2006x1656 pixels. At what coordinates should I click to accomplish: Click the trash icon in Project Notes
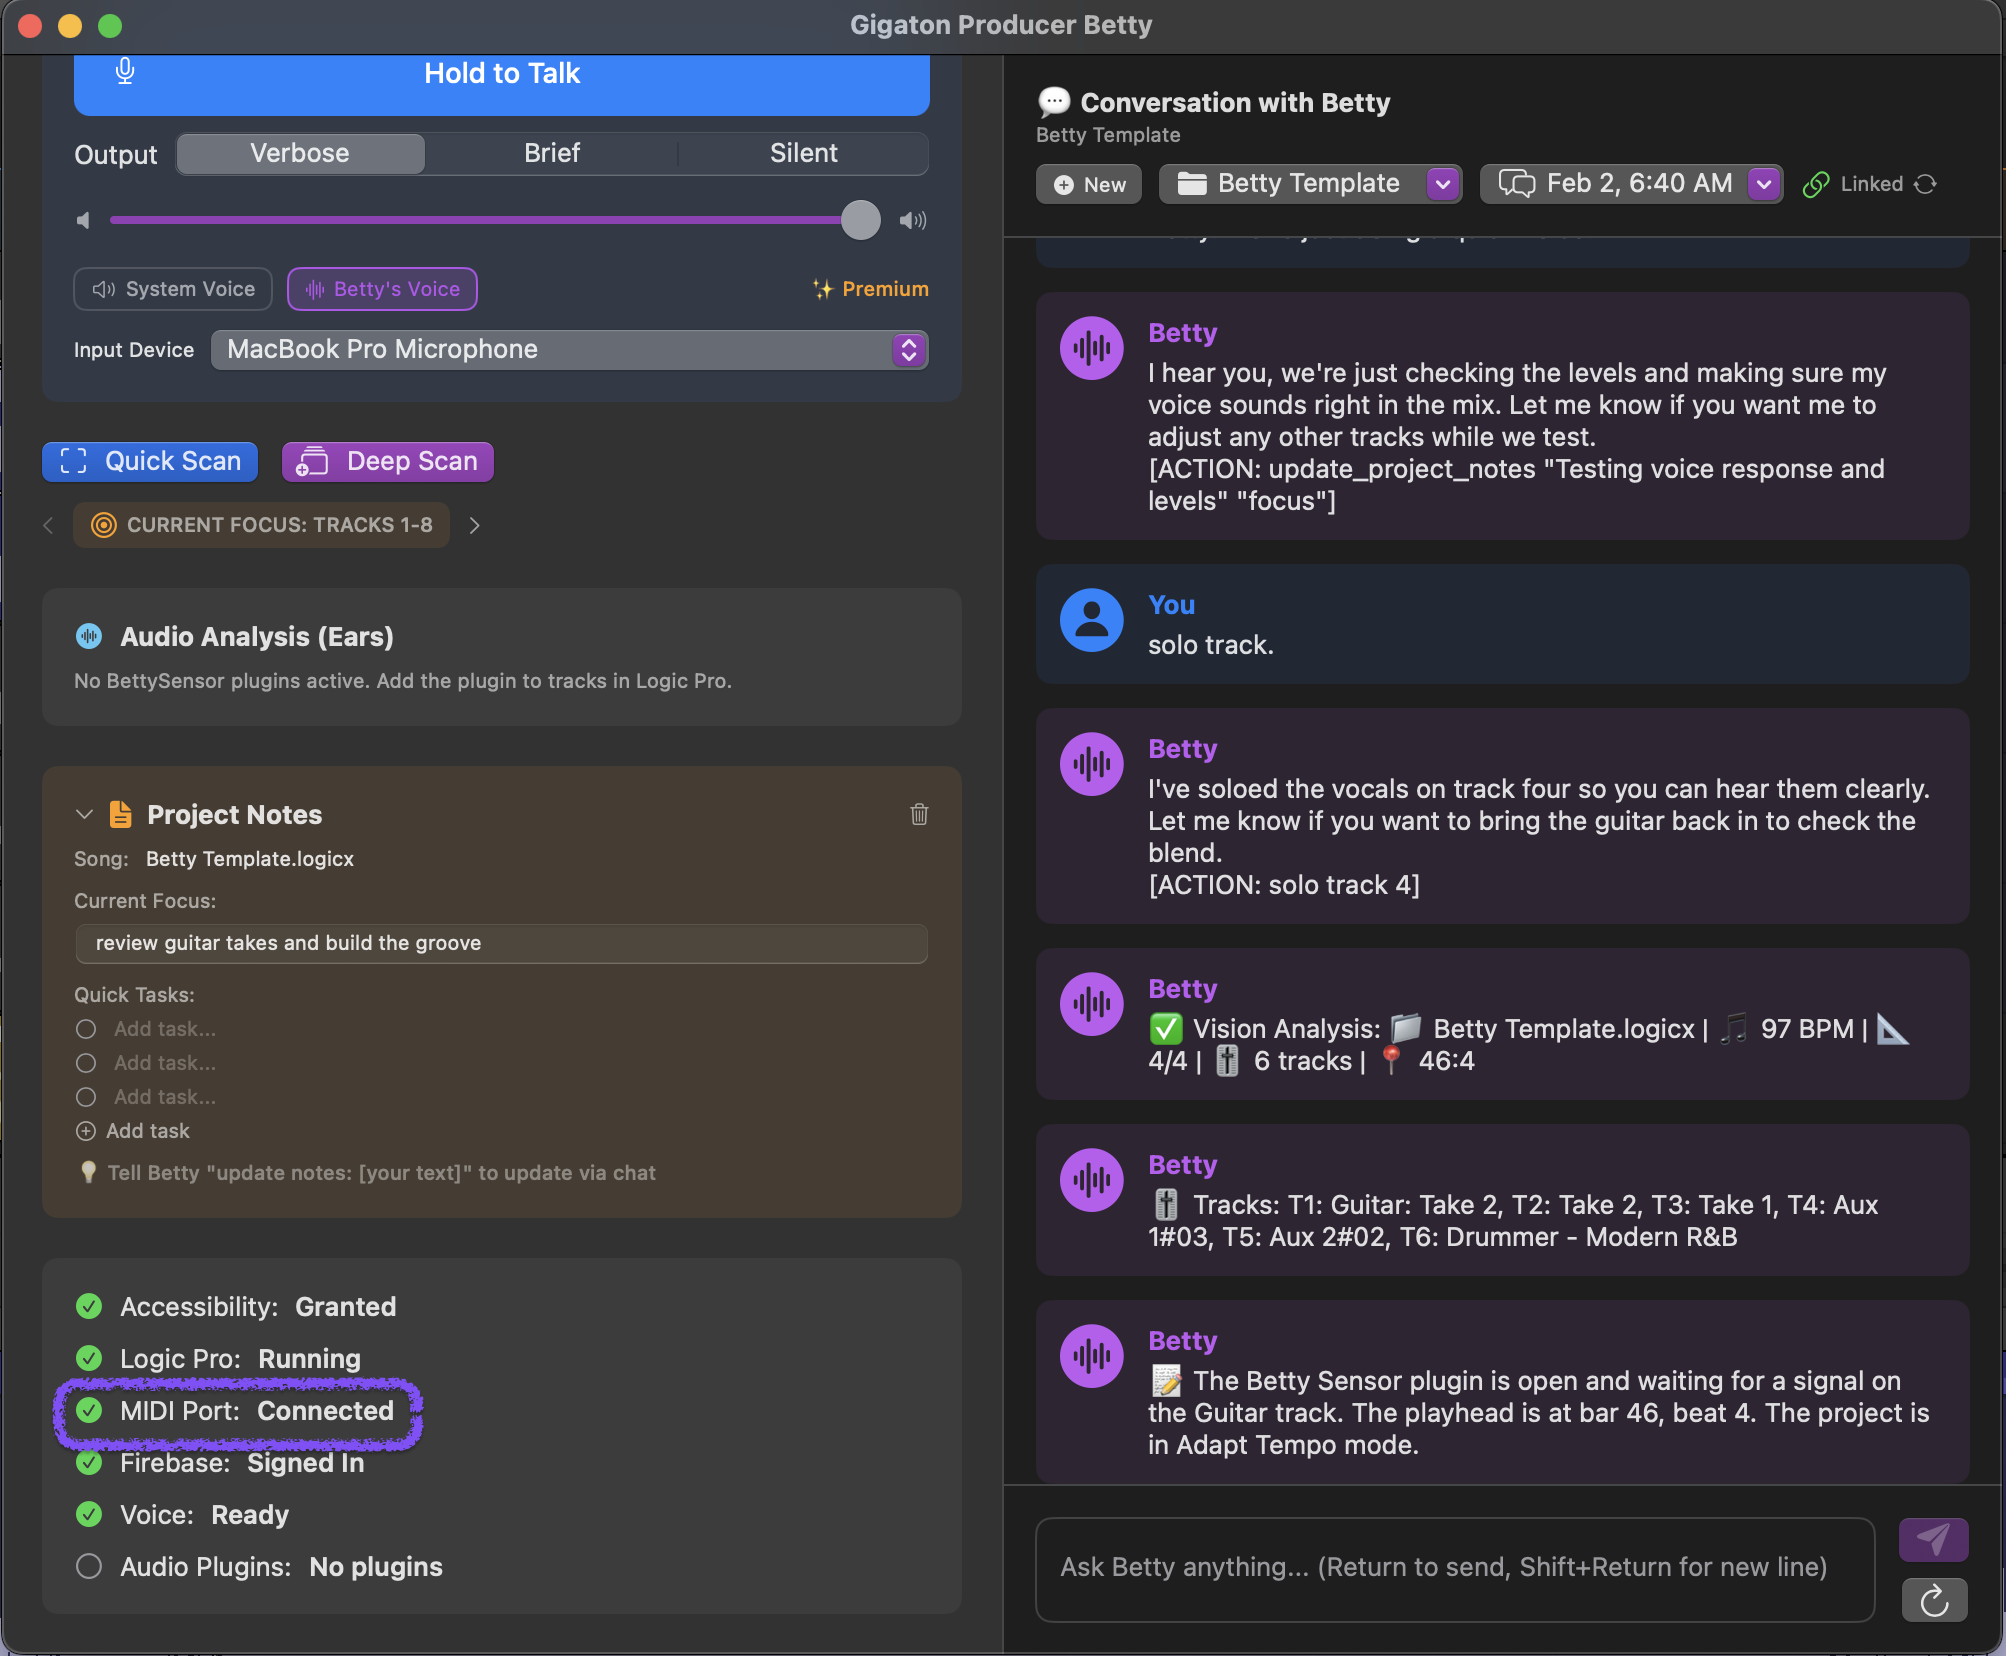919,814
